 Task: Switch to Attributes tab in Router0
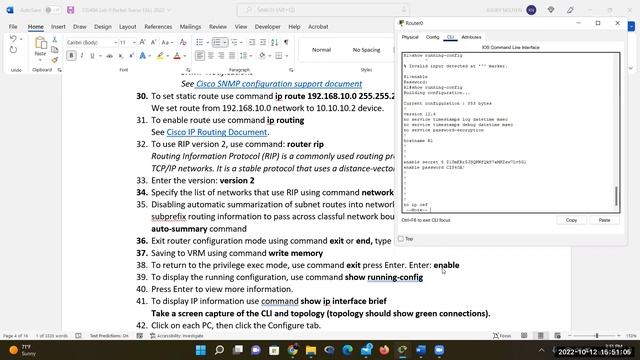coord(471,37)
